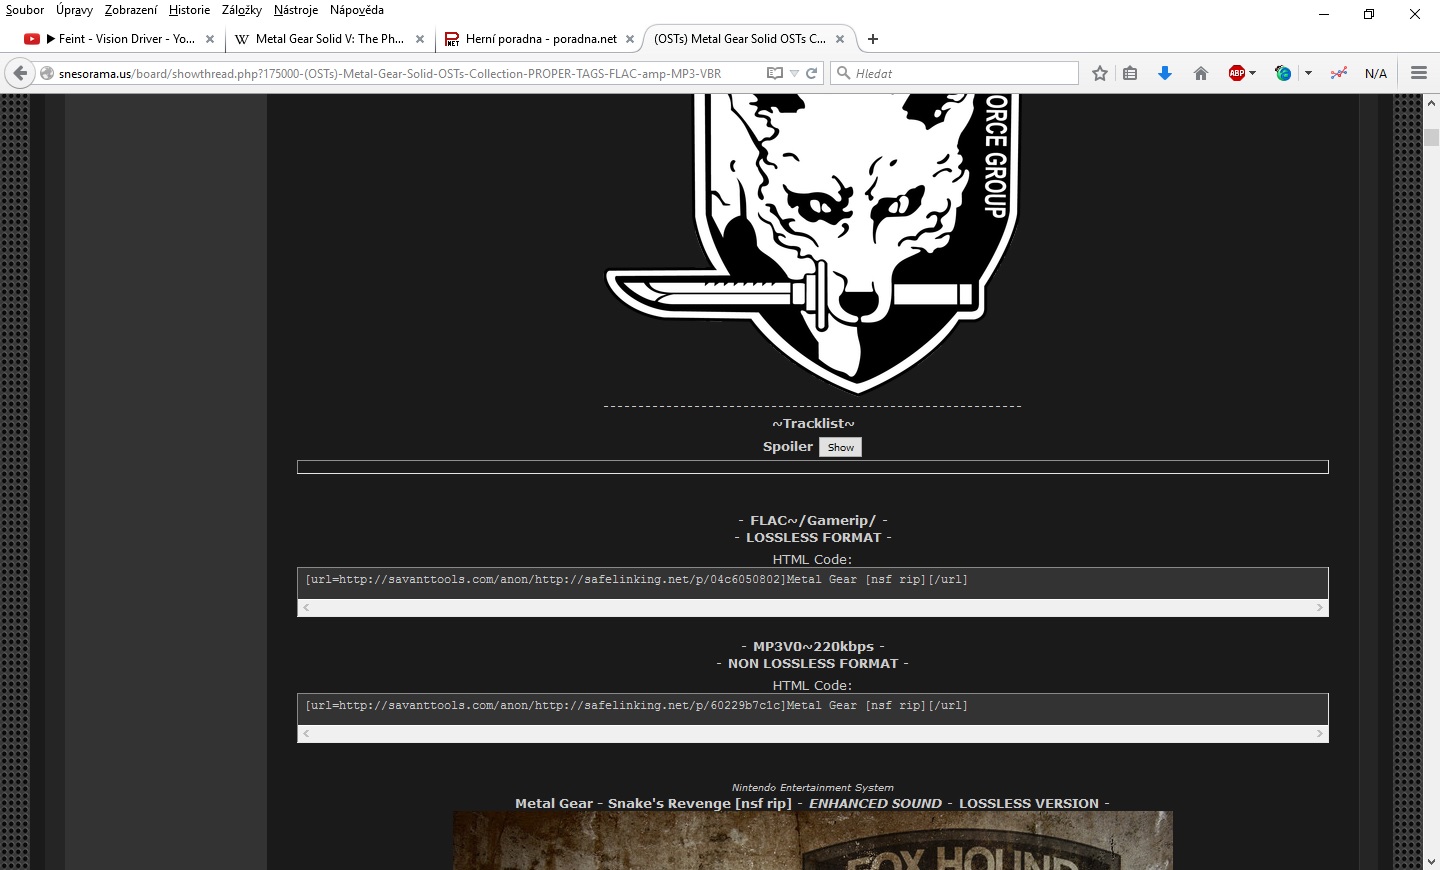This screenshot has height=870, width=1440.
Task: Click the N/A toolbar button
Action: (x=1376, y=73)
